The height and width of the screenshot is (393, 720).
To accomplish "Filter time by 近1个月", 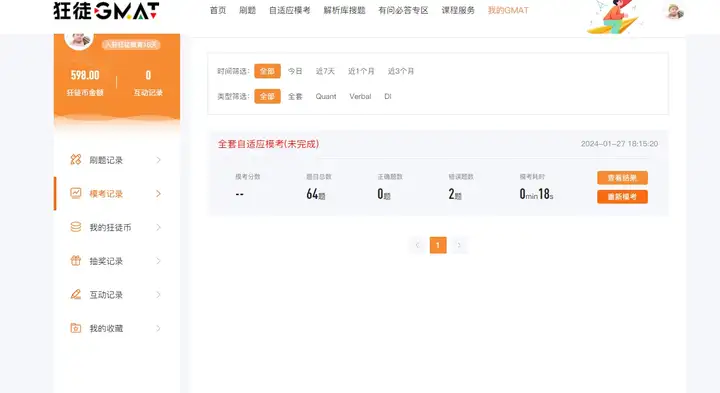I will 361,71.
